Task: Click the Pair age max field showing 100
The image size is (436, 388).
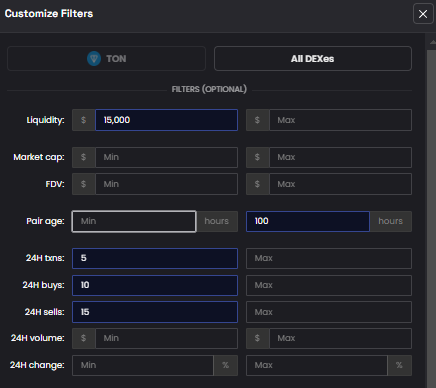Action: (x=308, y=221)
